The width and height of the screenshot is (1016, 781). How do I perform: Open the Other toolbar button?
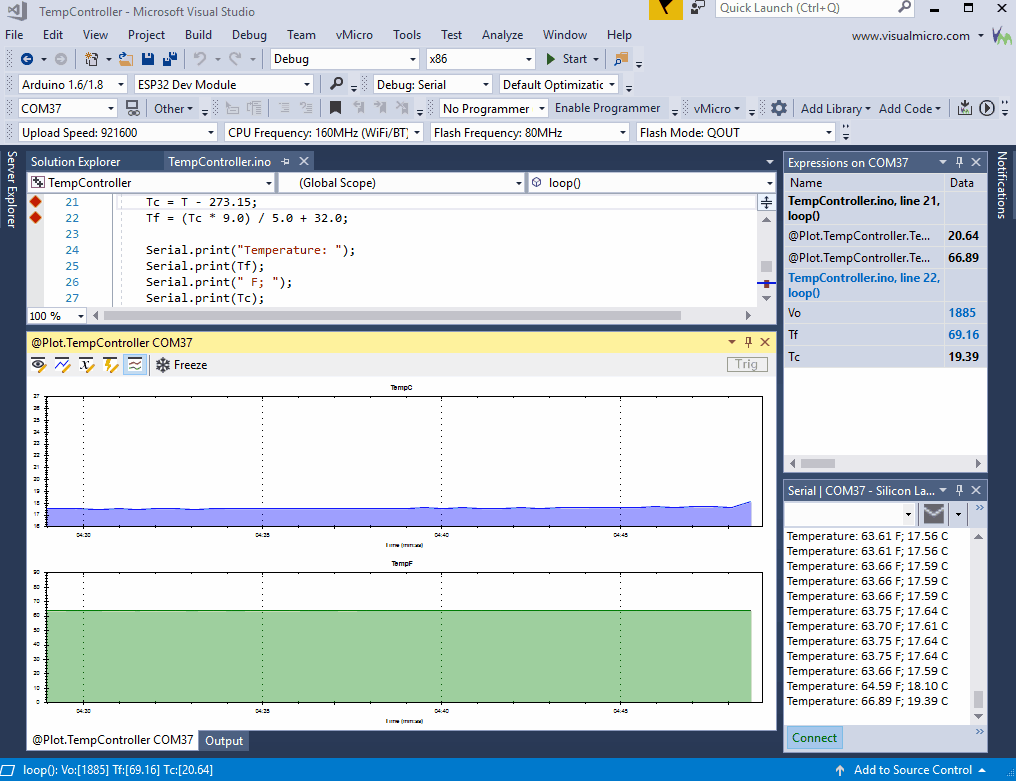click(173, 108)
